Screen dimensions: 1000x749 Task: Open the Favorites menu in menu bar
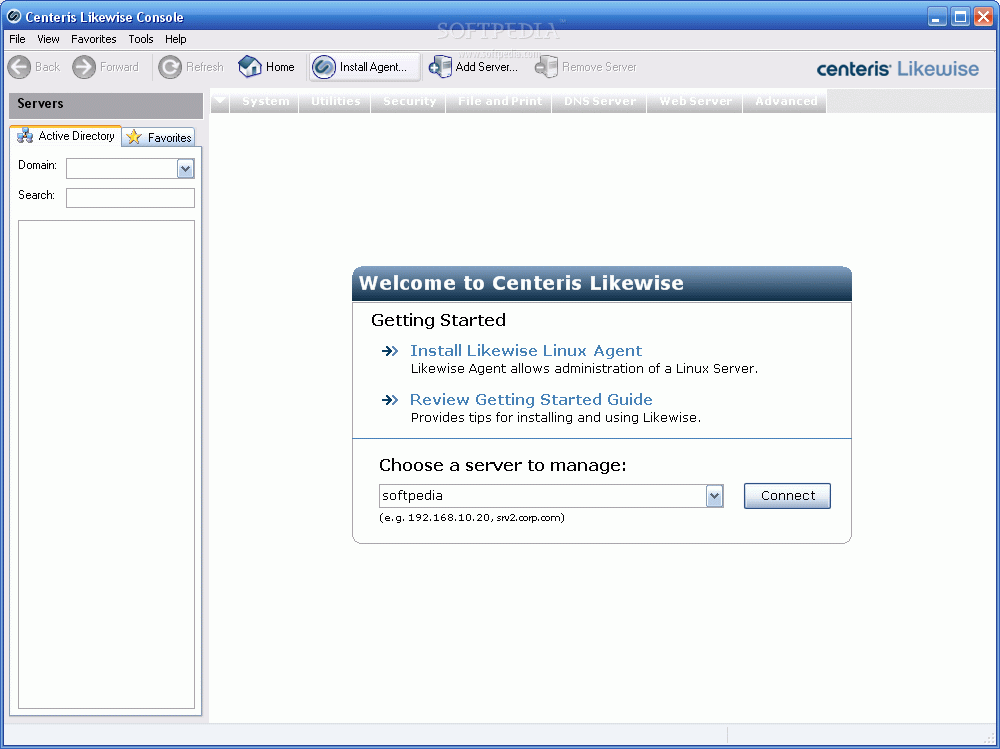[x=94, y=39]
